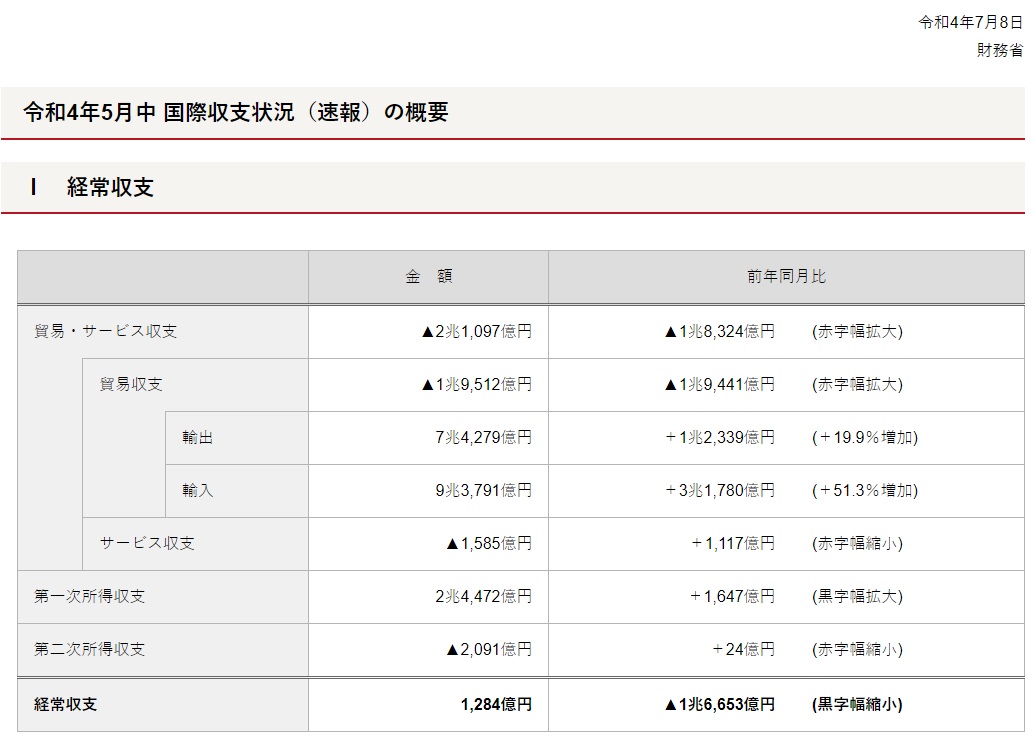Click the 金額 column header
The image size is (1034, 746).
[428, 277]
